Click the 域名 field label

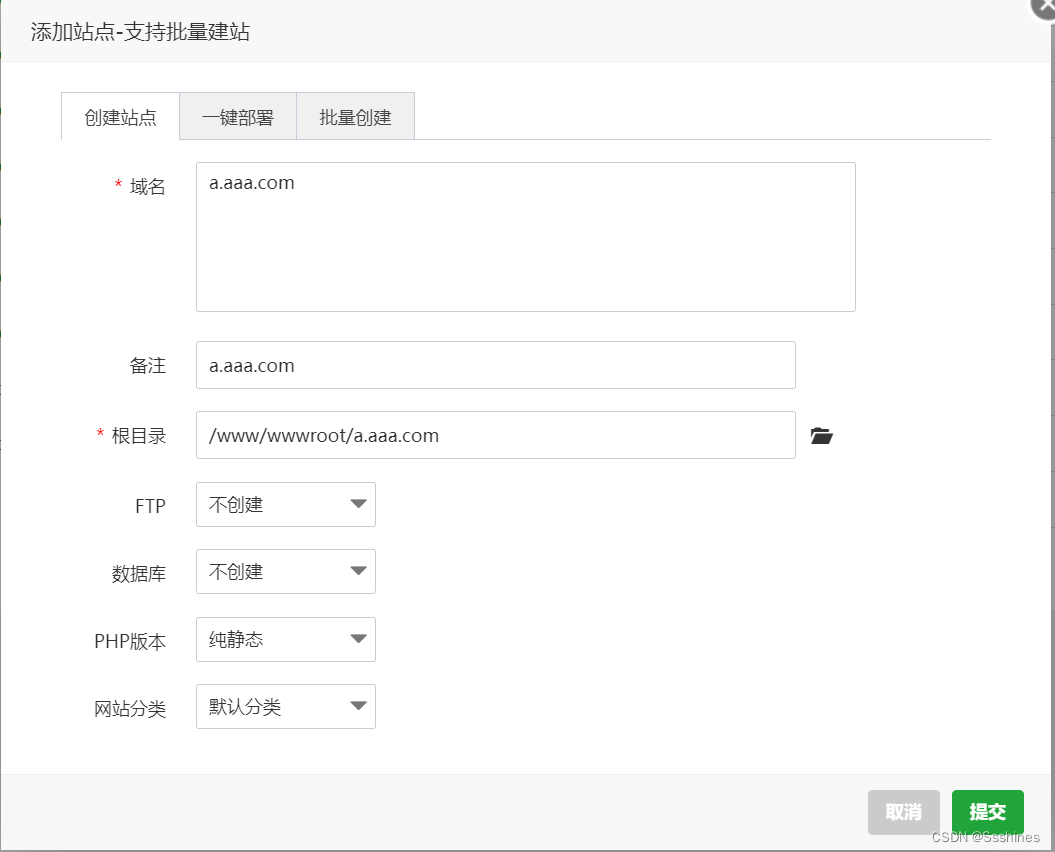[147, 187]
